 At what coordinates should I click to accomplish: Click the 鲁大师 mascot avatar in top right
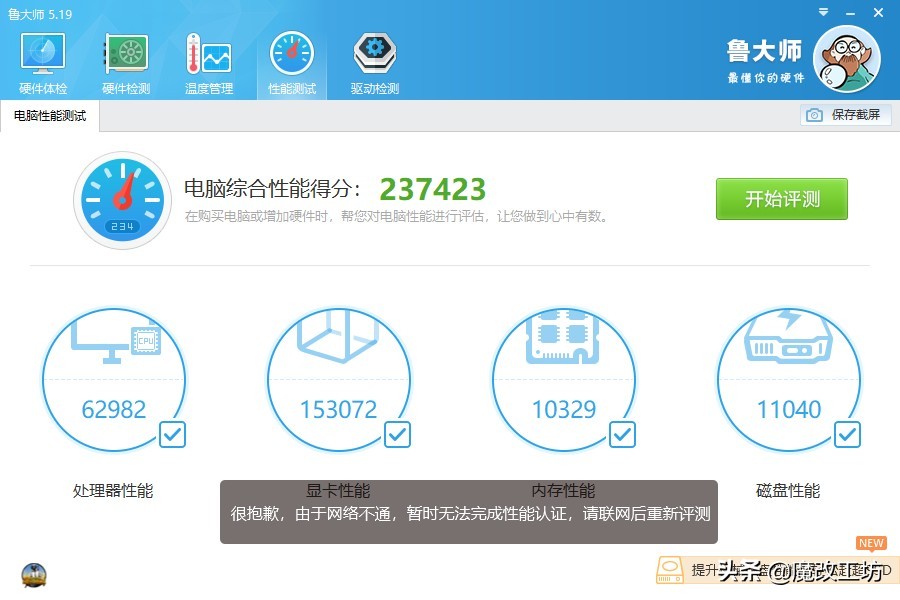[847, 60]
